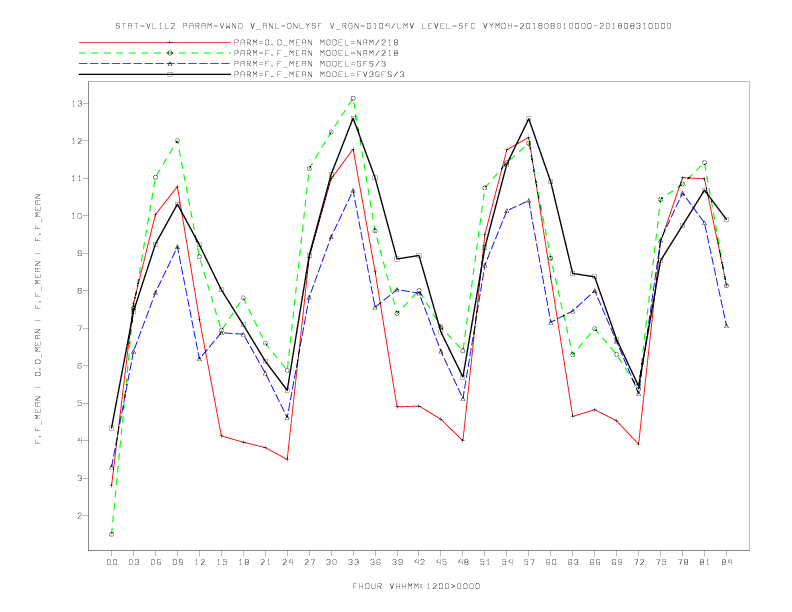Click x-axis tick label 75

click(x=661, y=562)
